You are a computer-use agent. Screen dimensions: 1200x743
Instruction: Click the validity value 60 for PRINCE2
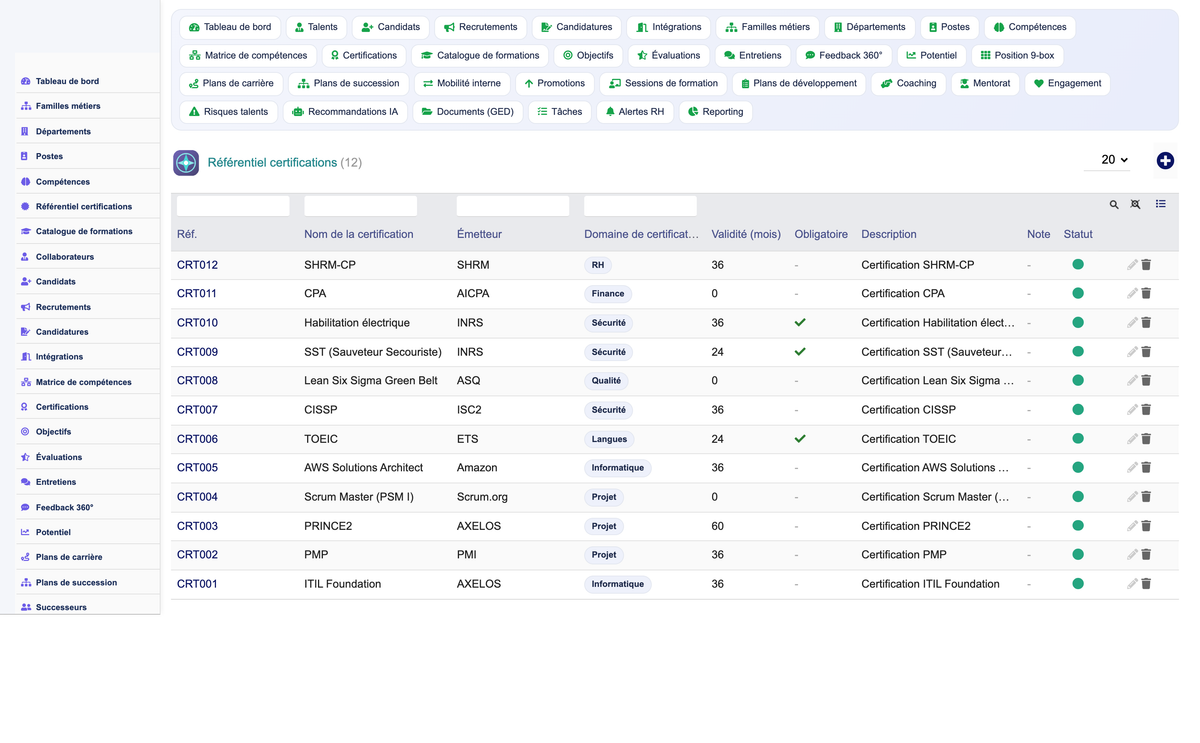coord(718,526)
